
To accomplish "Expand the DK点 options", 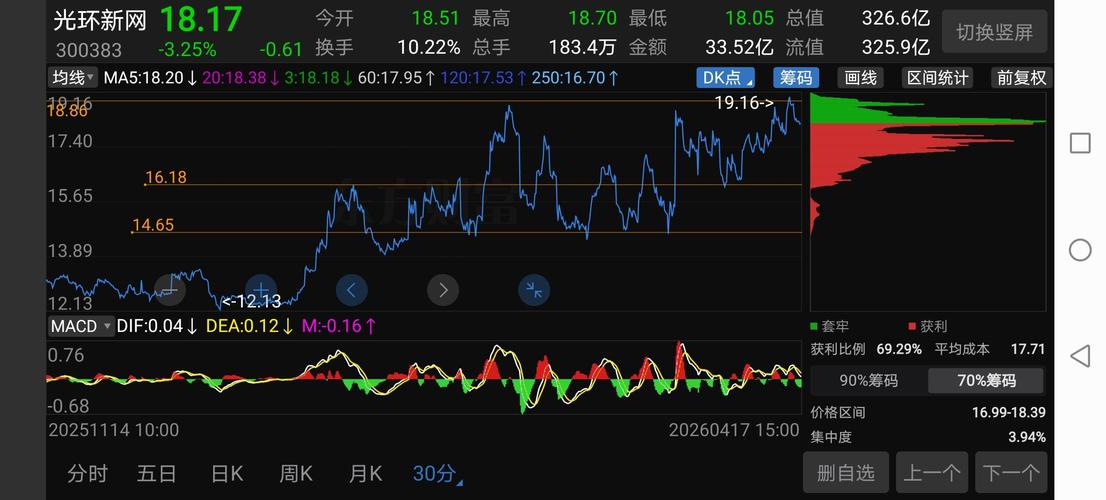I will (725, 78).
